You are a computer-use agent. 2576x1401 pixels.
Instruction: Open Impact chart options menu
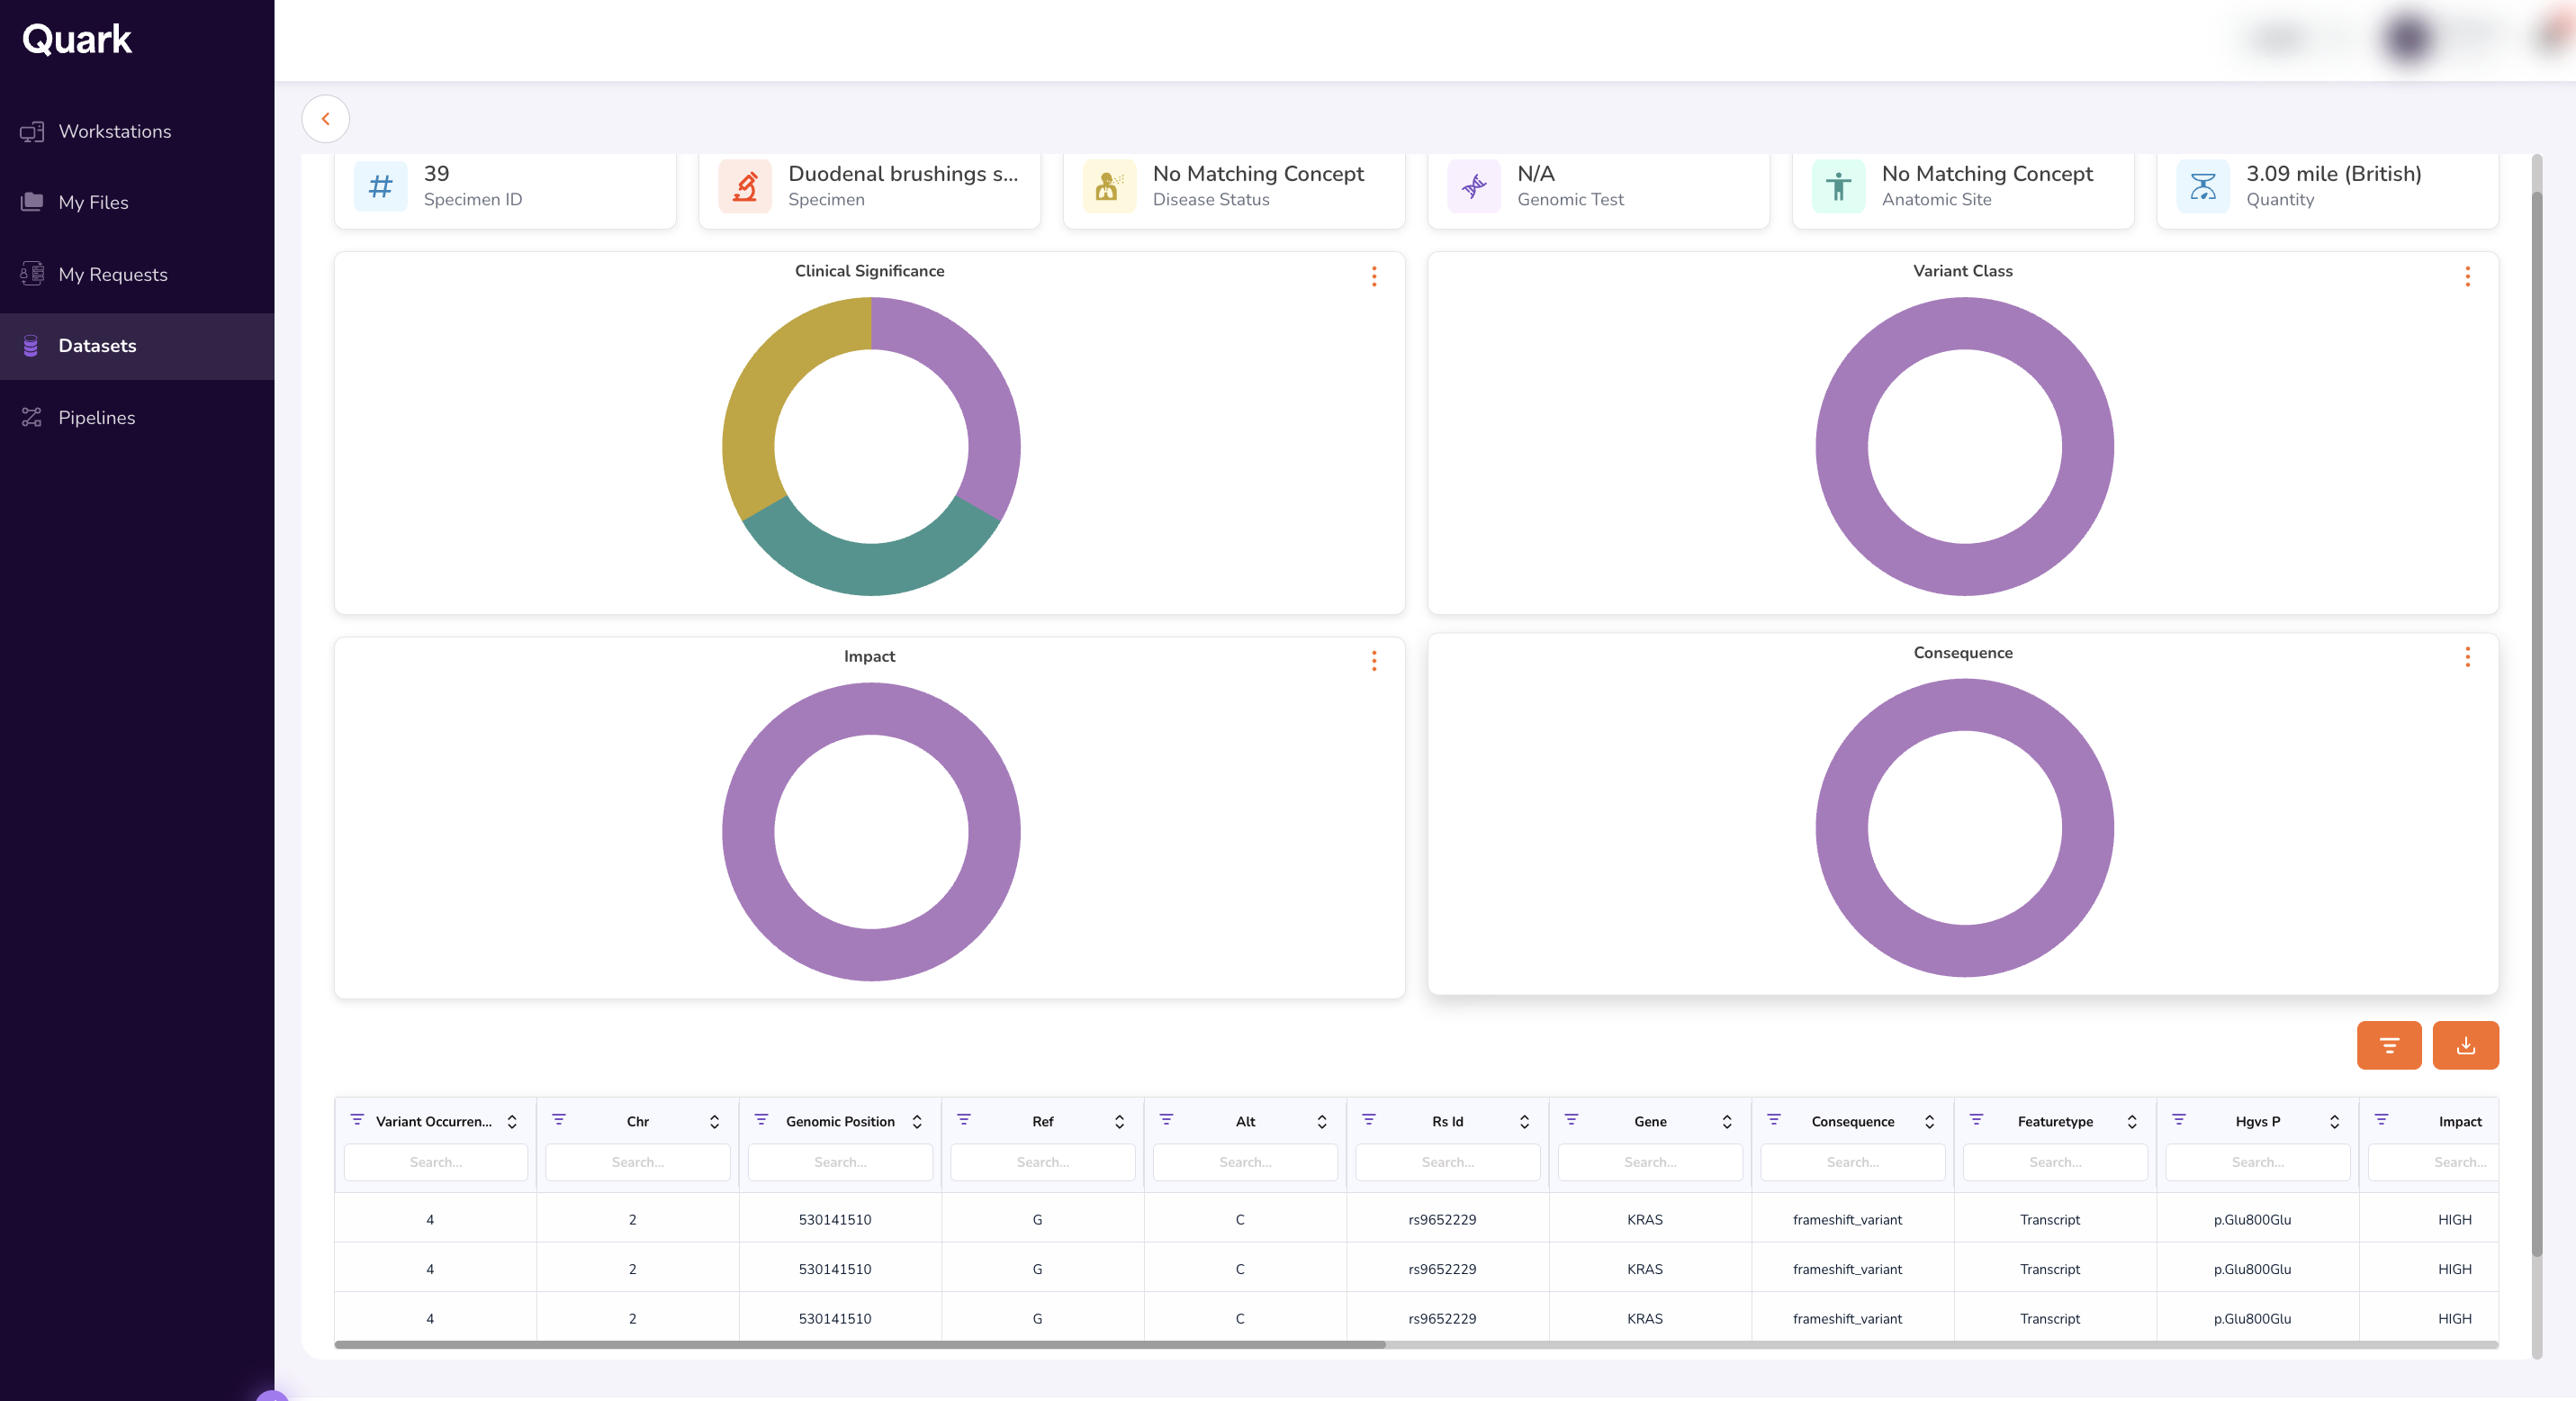[1374, 661]
